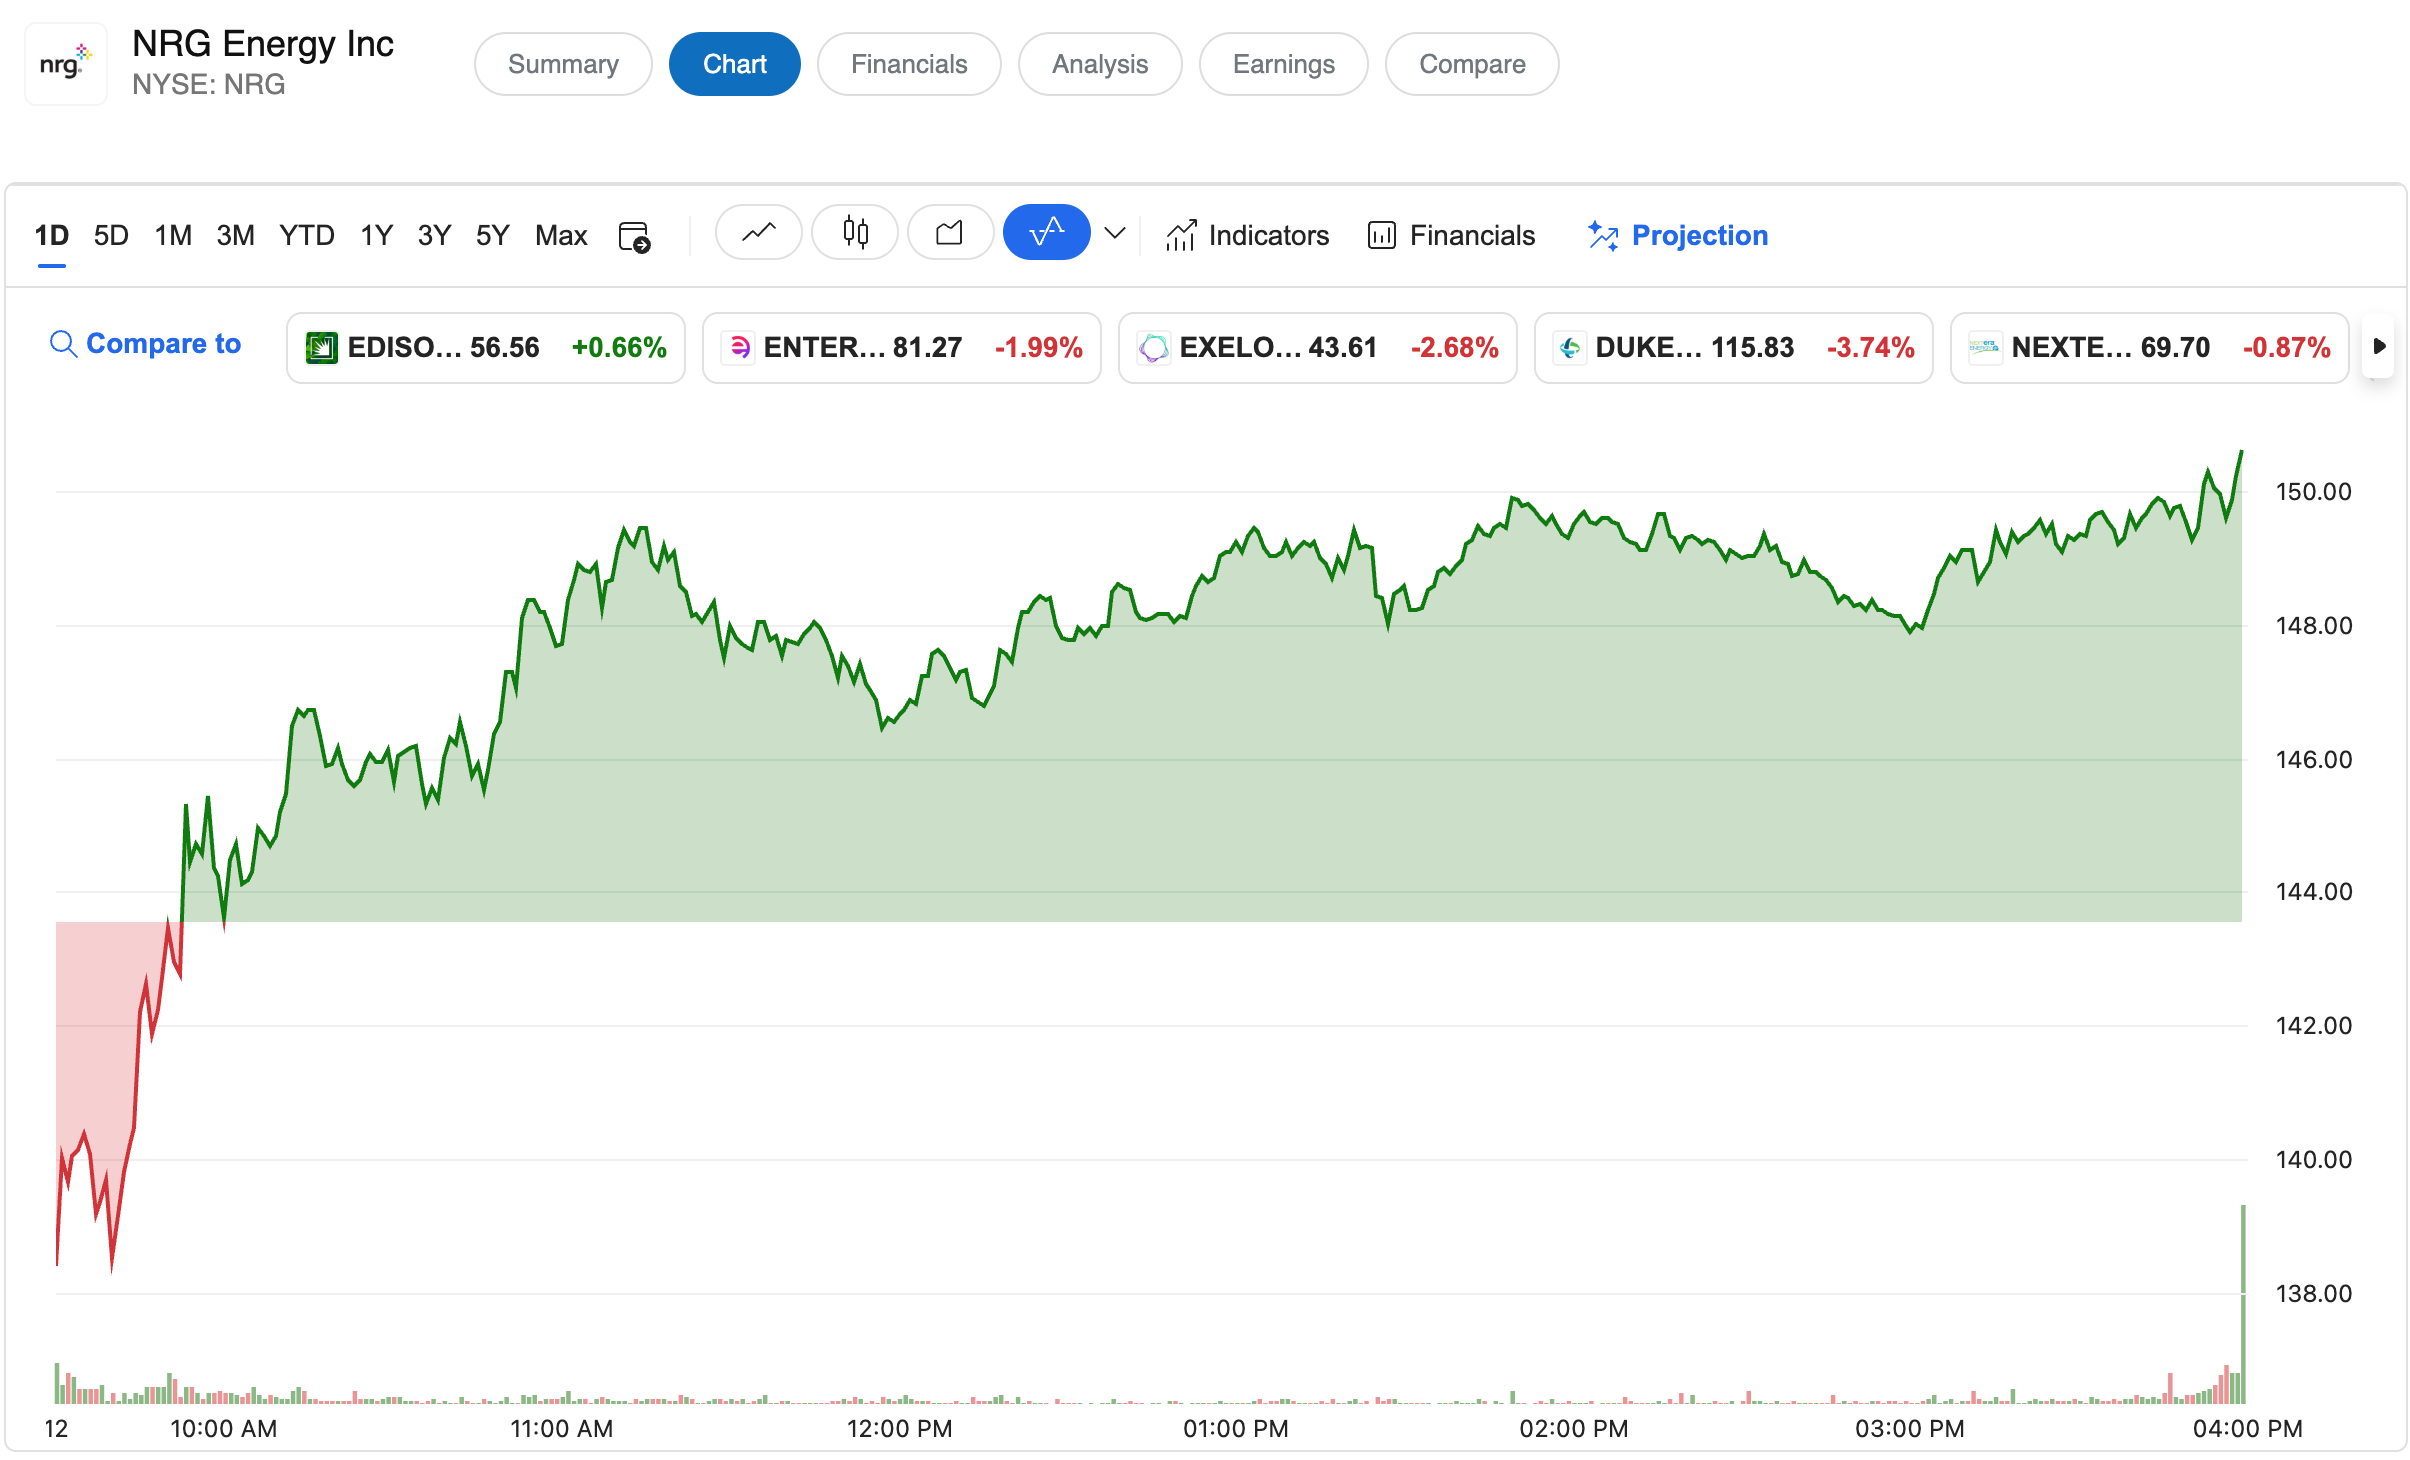Select the Max time range
This screenshot has width=2410, height=1460.
point(561,236)
